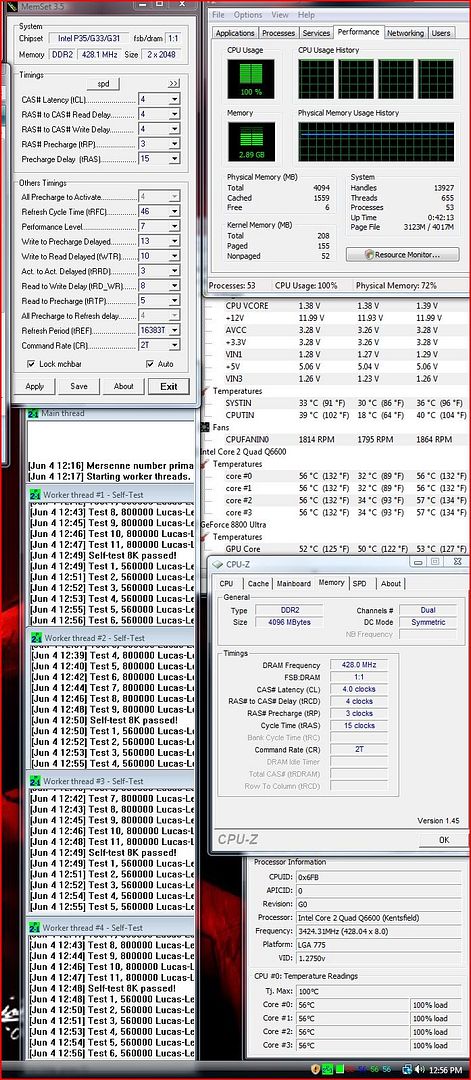The width and height of the screenshot is (471, 1080).
Task: Click the About button in MemSet
Action: [x=123, y=386]
